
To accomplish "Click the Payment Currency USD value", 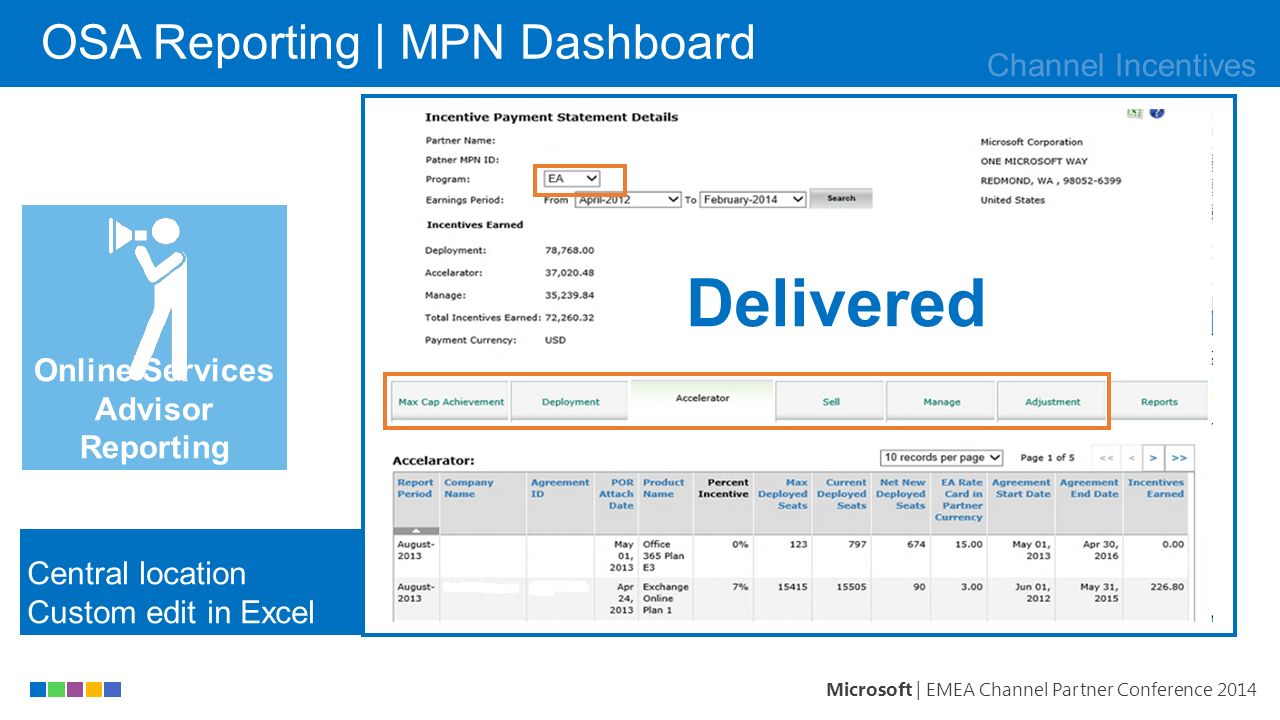I will click(x=555, y=340).
